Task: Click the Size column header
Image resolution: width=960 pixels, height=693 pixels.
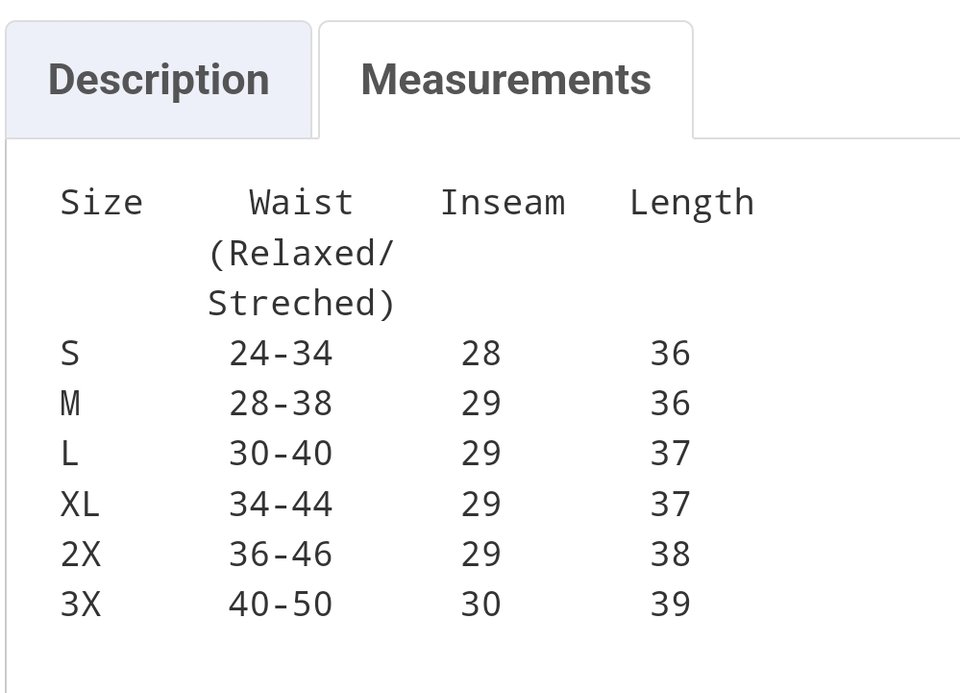Action: tap(102, 203)
